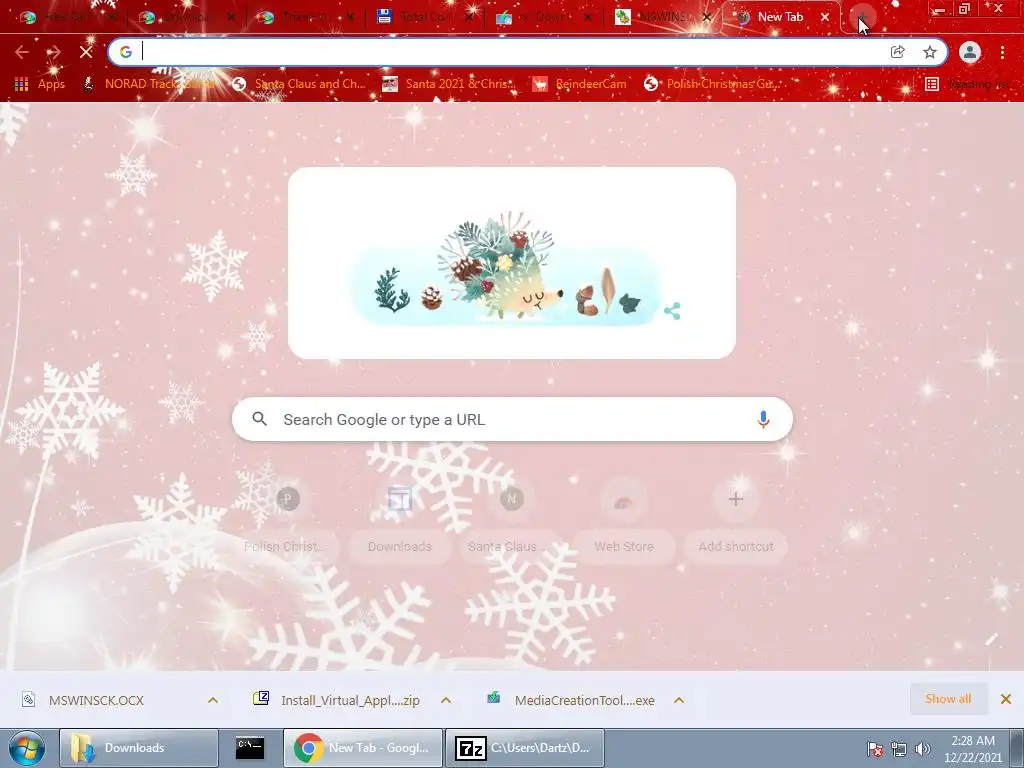Expand options for MSWINSCK.OCX download

(213, 700)
